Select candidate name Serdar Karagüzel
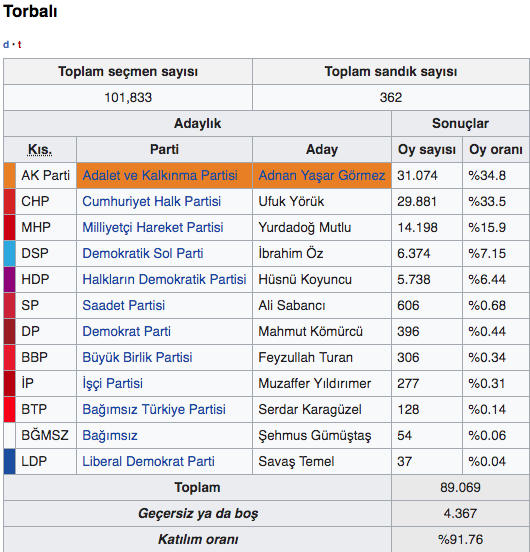530x552 pixels. pos(310,410)
